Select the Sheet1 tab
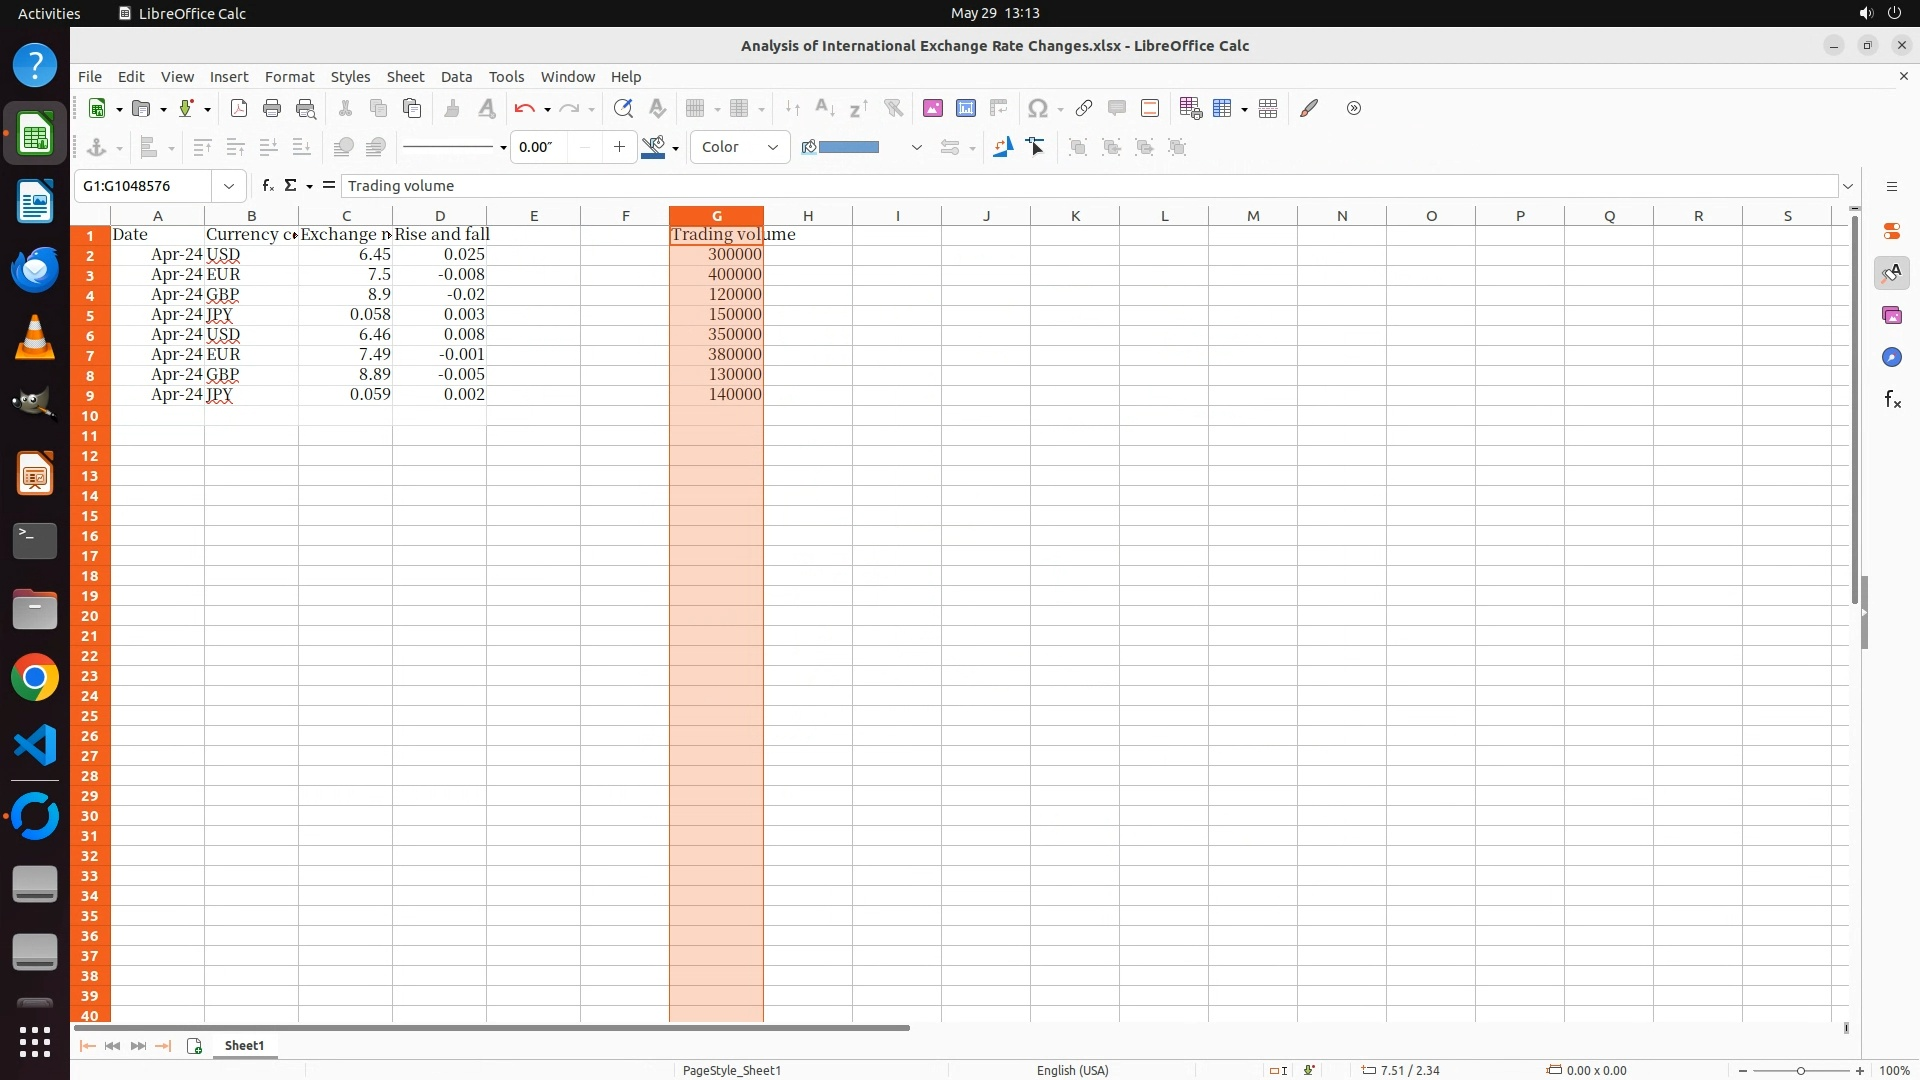Viewport: 1920px width, 1080px height. point(244,1045)
